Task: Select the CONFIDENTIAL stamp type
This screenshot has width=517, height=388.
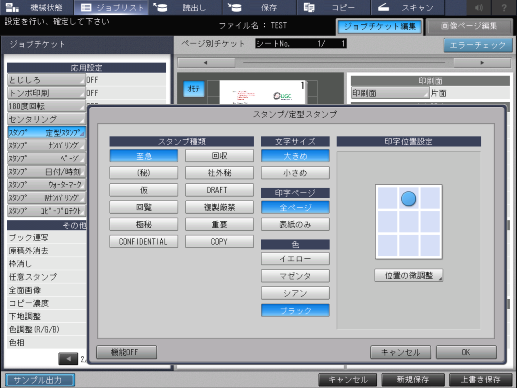Action: (x=144, y=241)
